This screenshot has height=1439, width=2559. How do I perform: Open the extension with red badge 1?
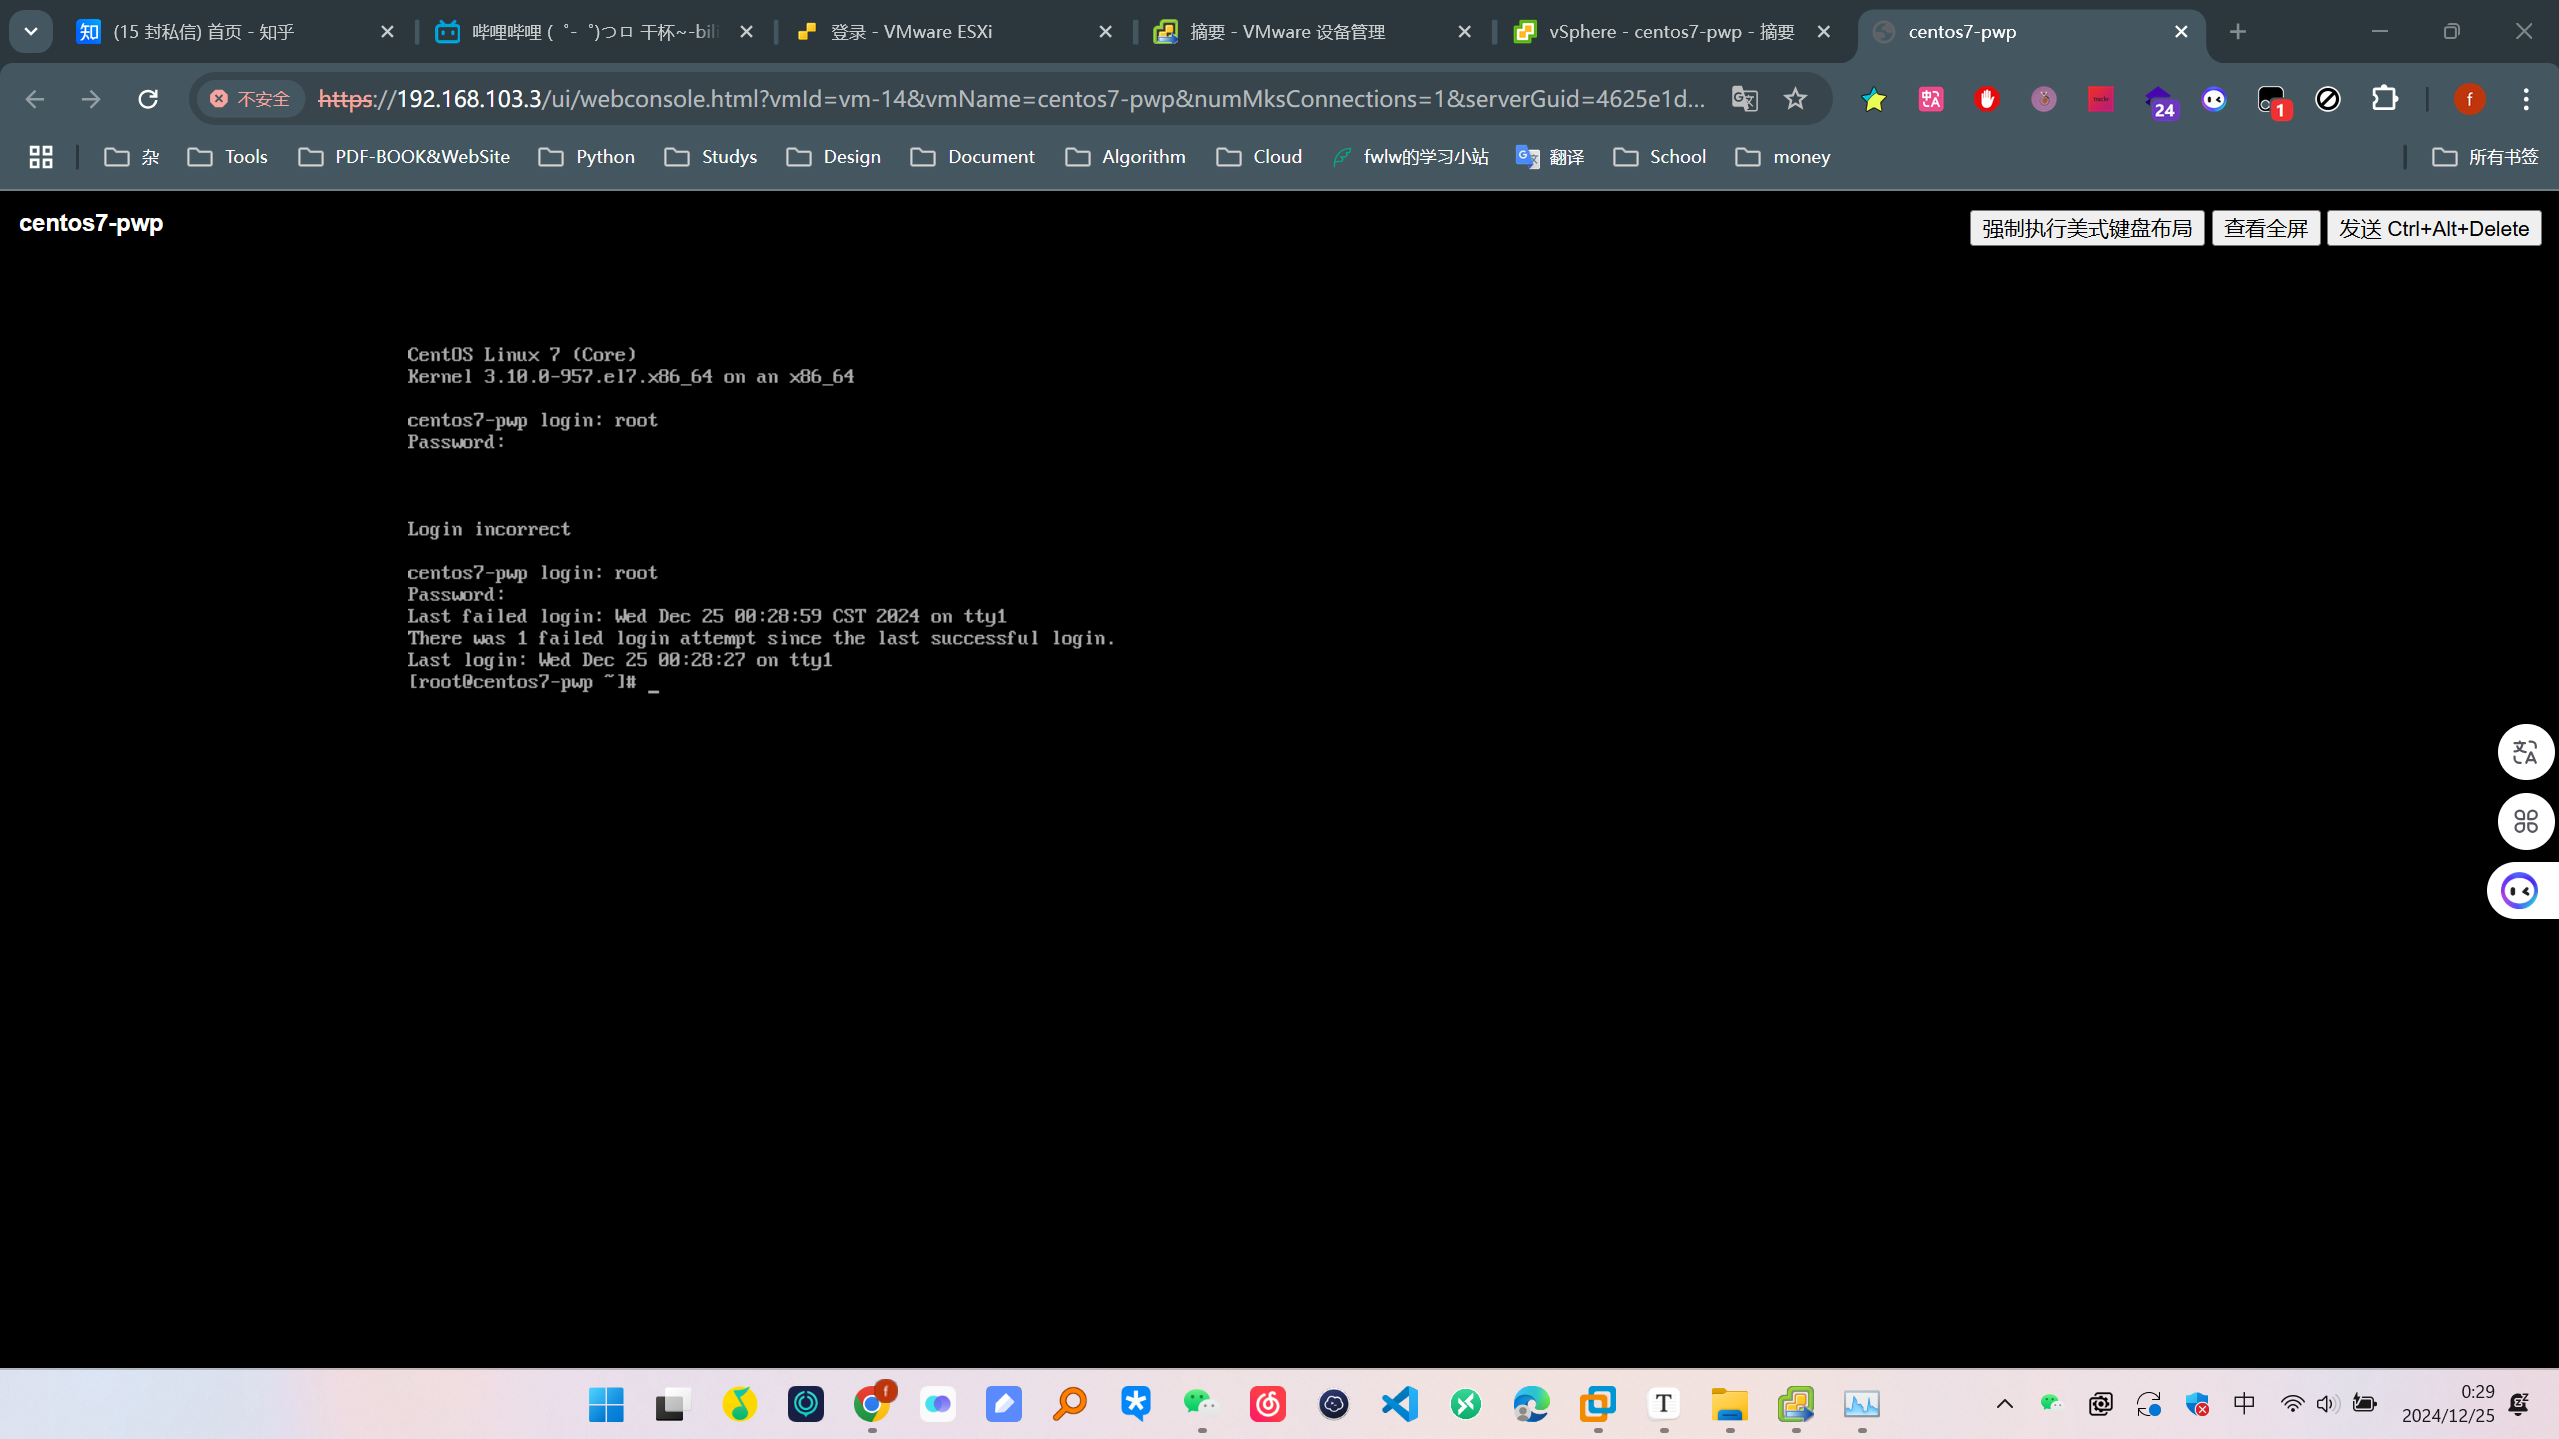[2272, 101]
